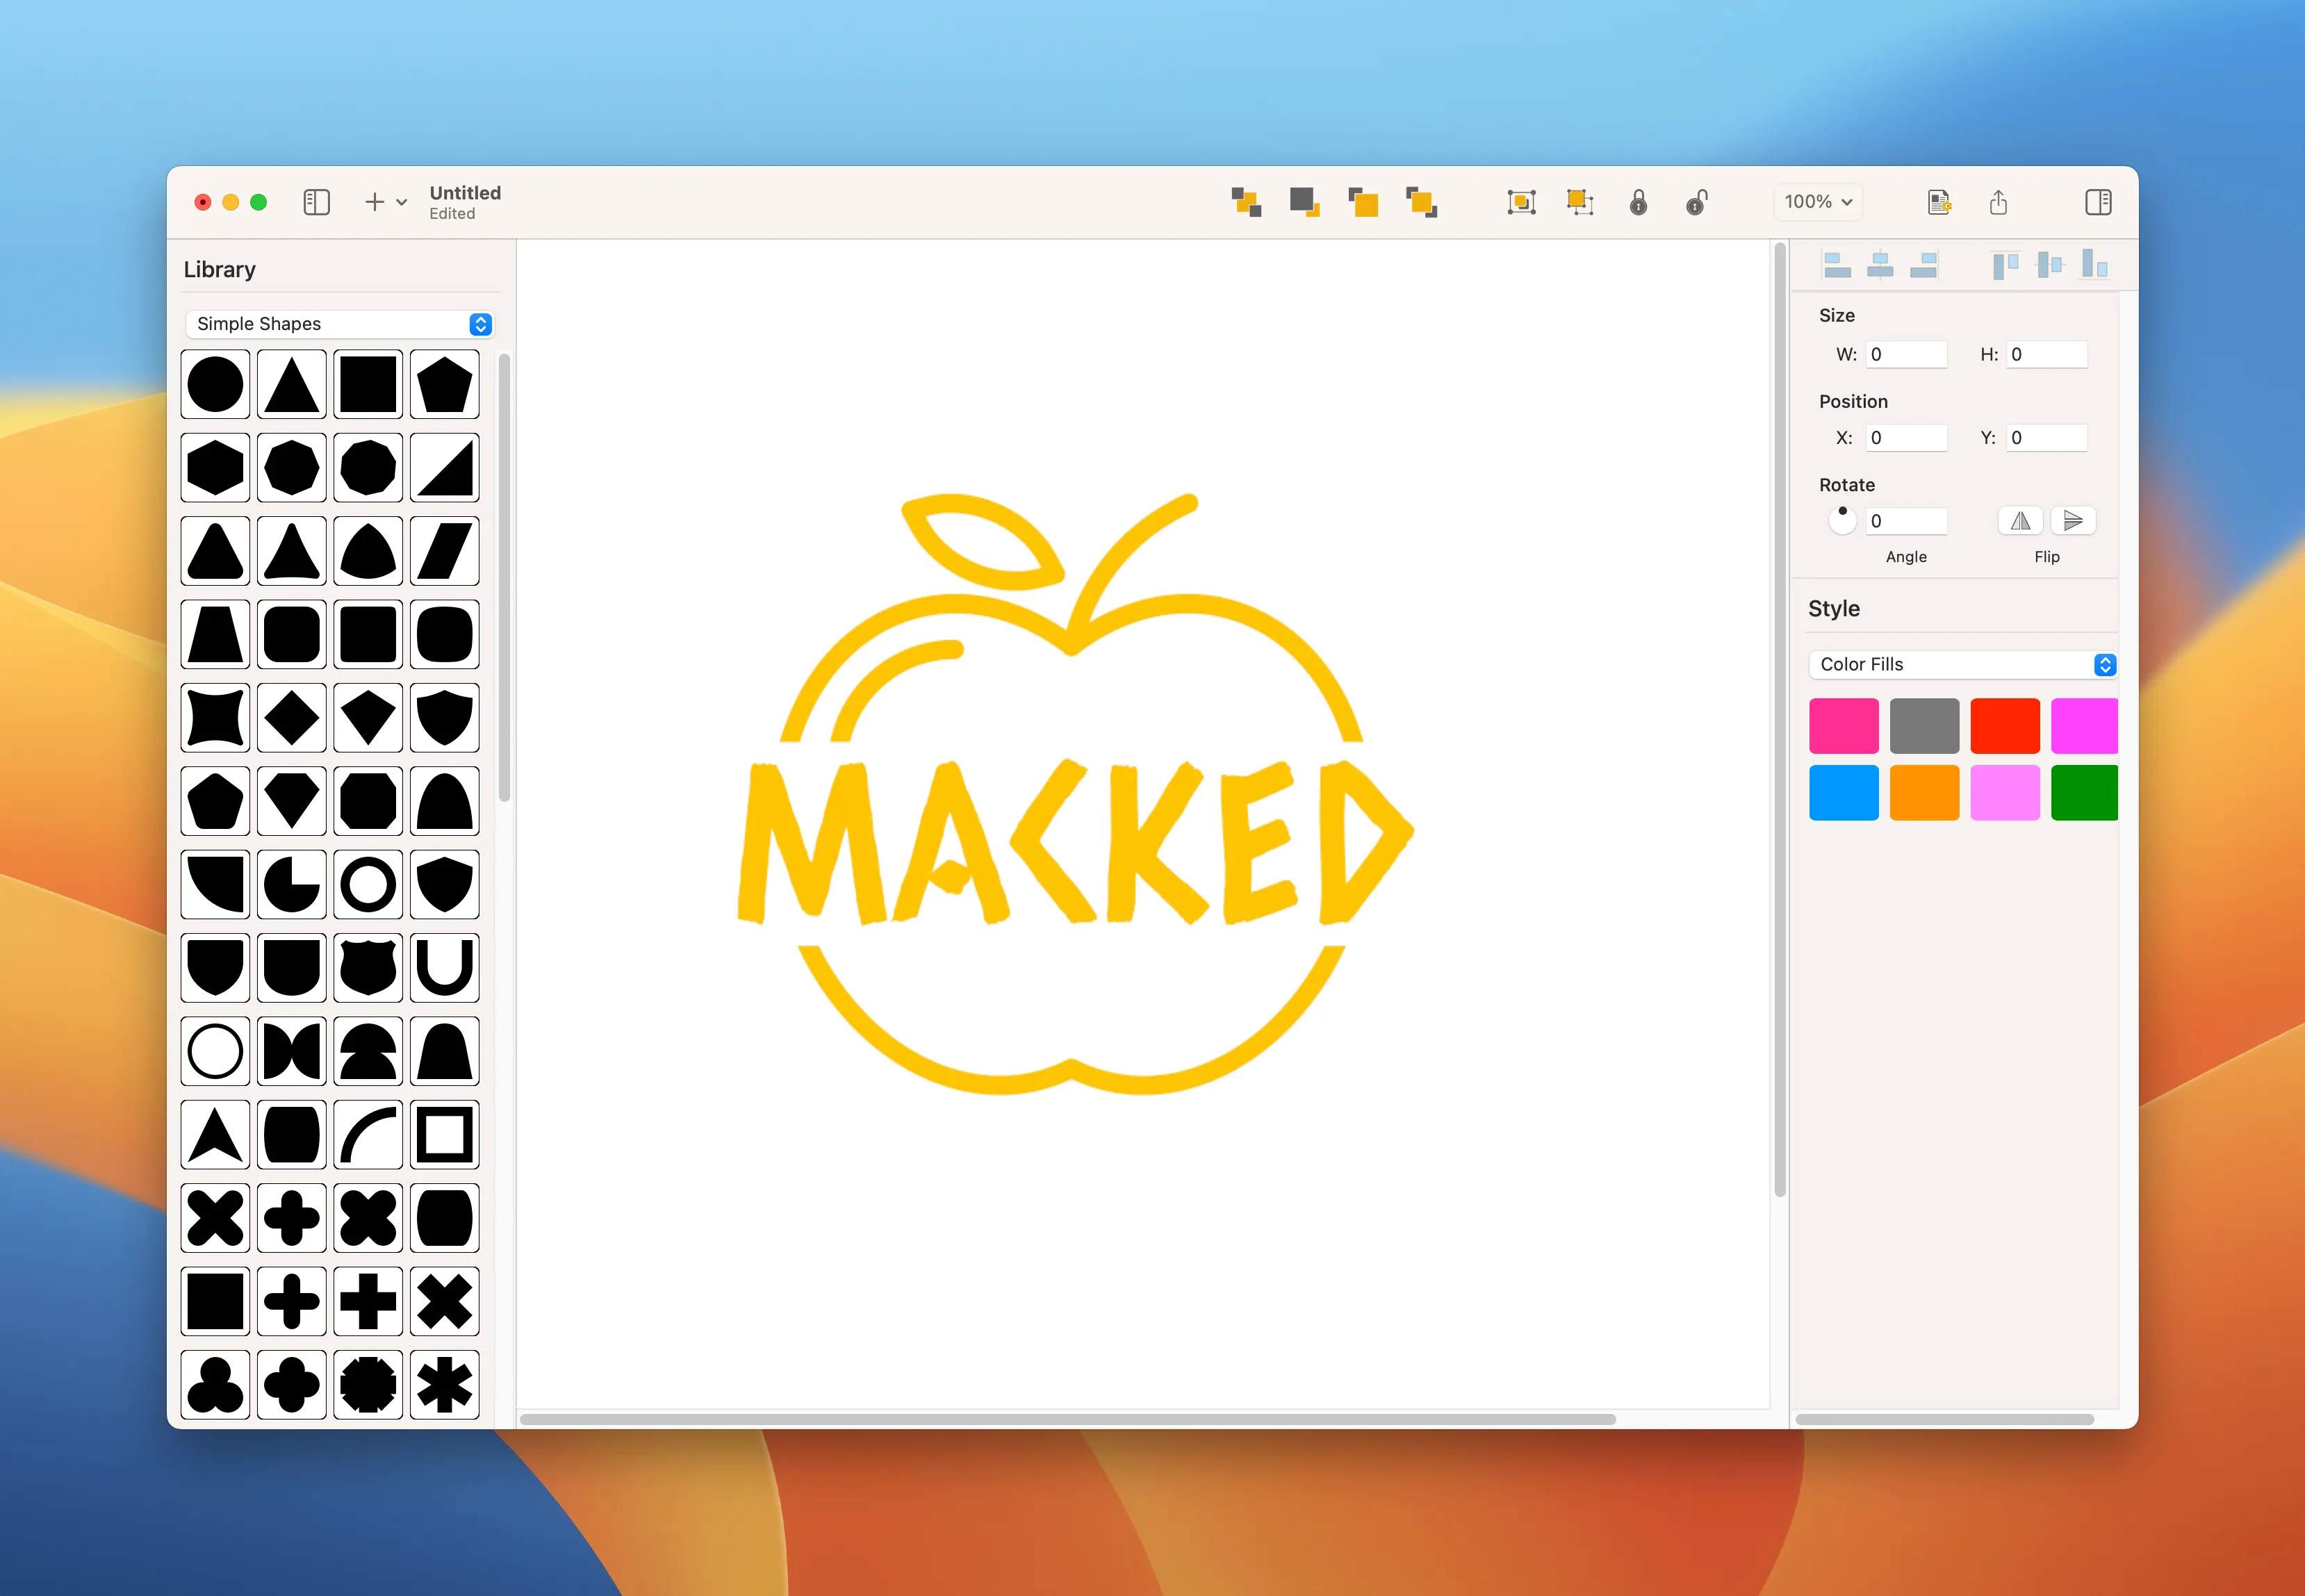Click the library panel vertical scrollbar
The image size is (2305, 1596).
point(504,577)
